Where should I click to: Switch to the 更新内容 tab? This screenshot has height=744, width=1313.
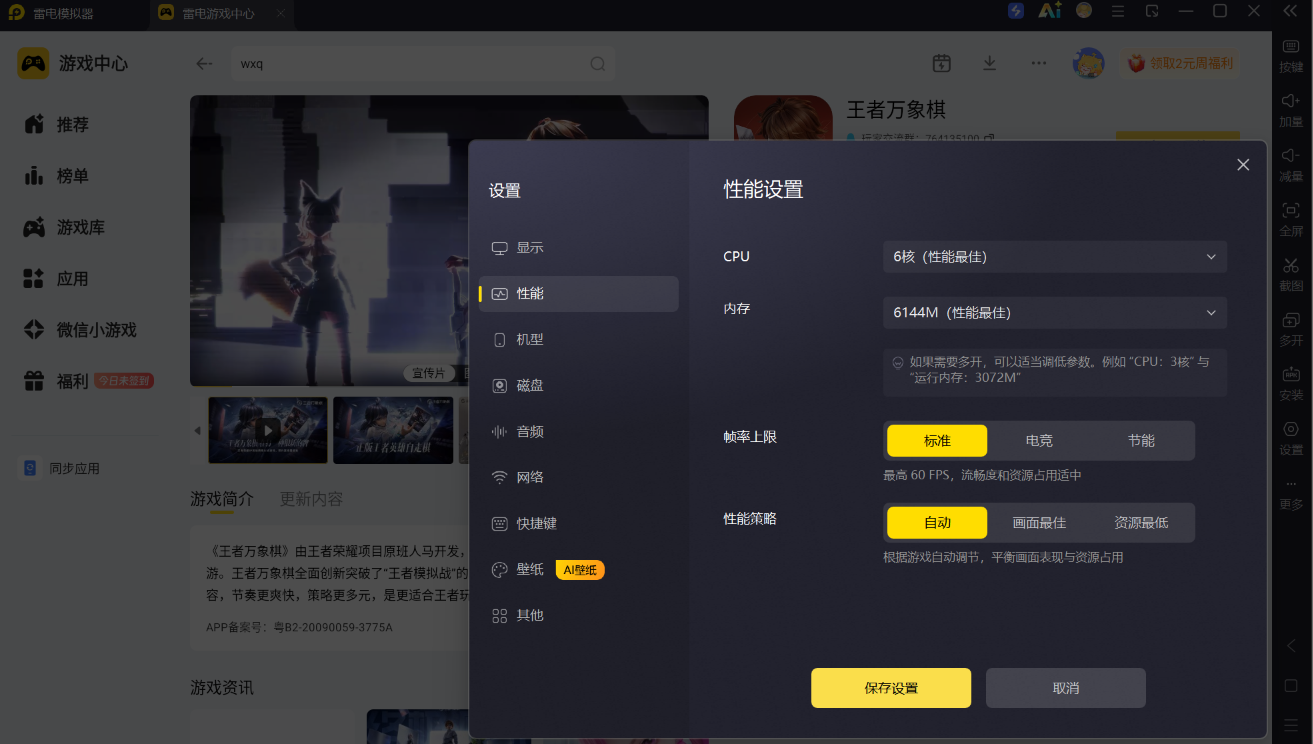311,499
